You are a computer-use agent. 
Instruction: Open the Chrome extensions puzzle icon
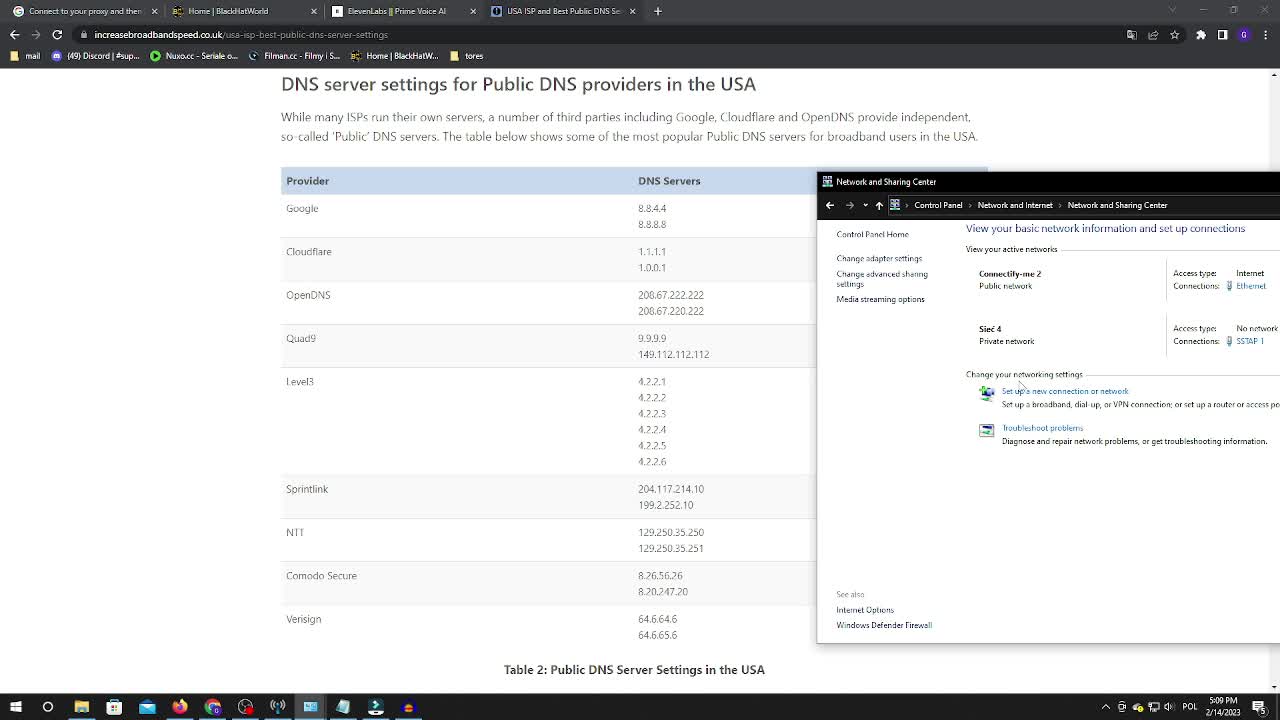1201,34
